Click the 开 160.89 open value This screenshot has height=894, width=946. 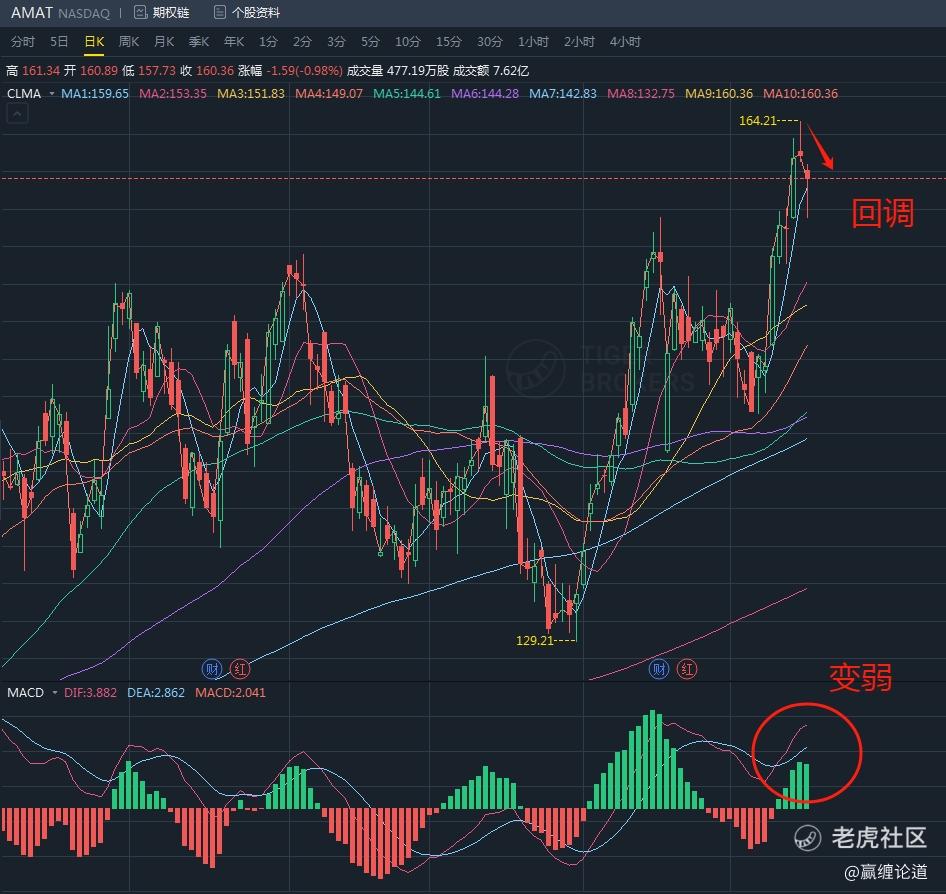click(91, 71)
